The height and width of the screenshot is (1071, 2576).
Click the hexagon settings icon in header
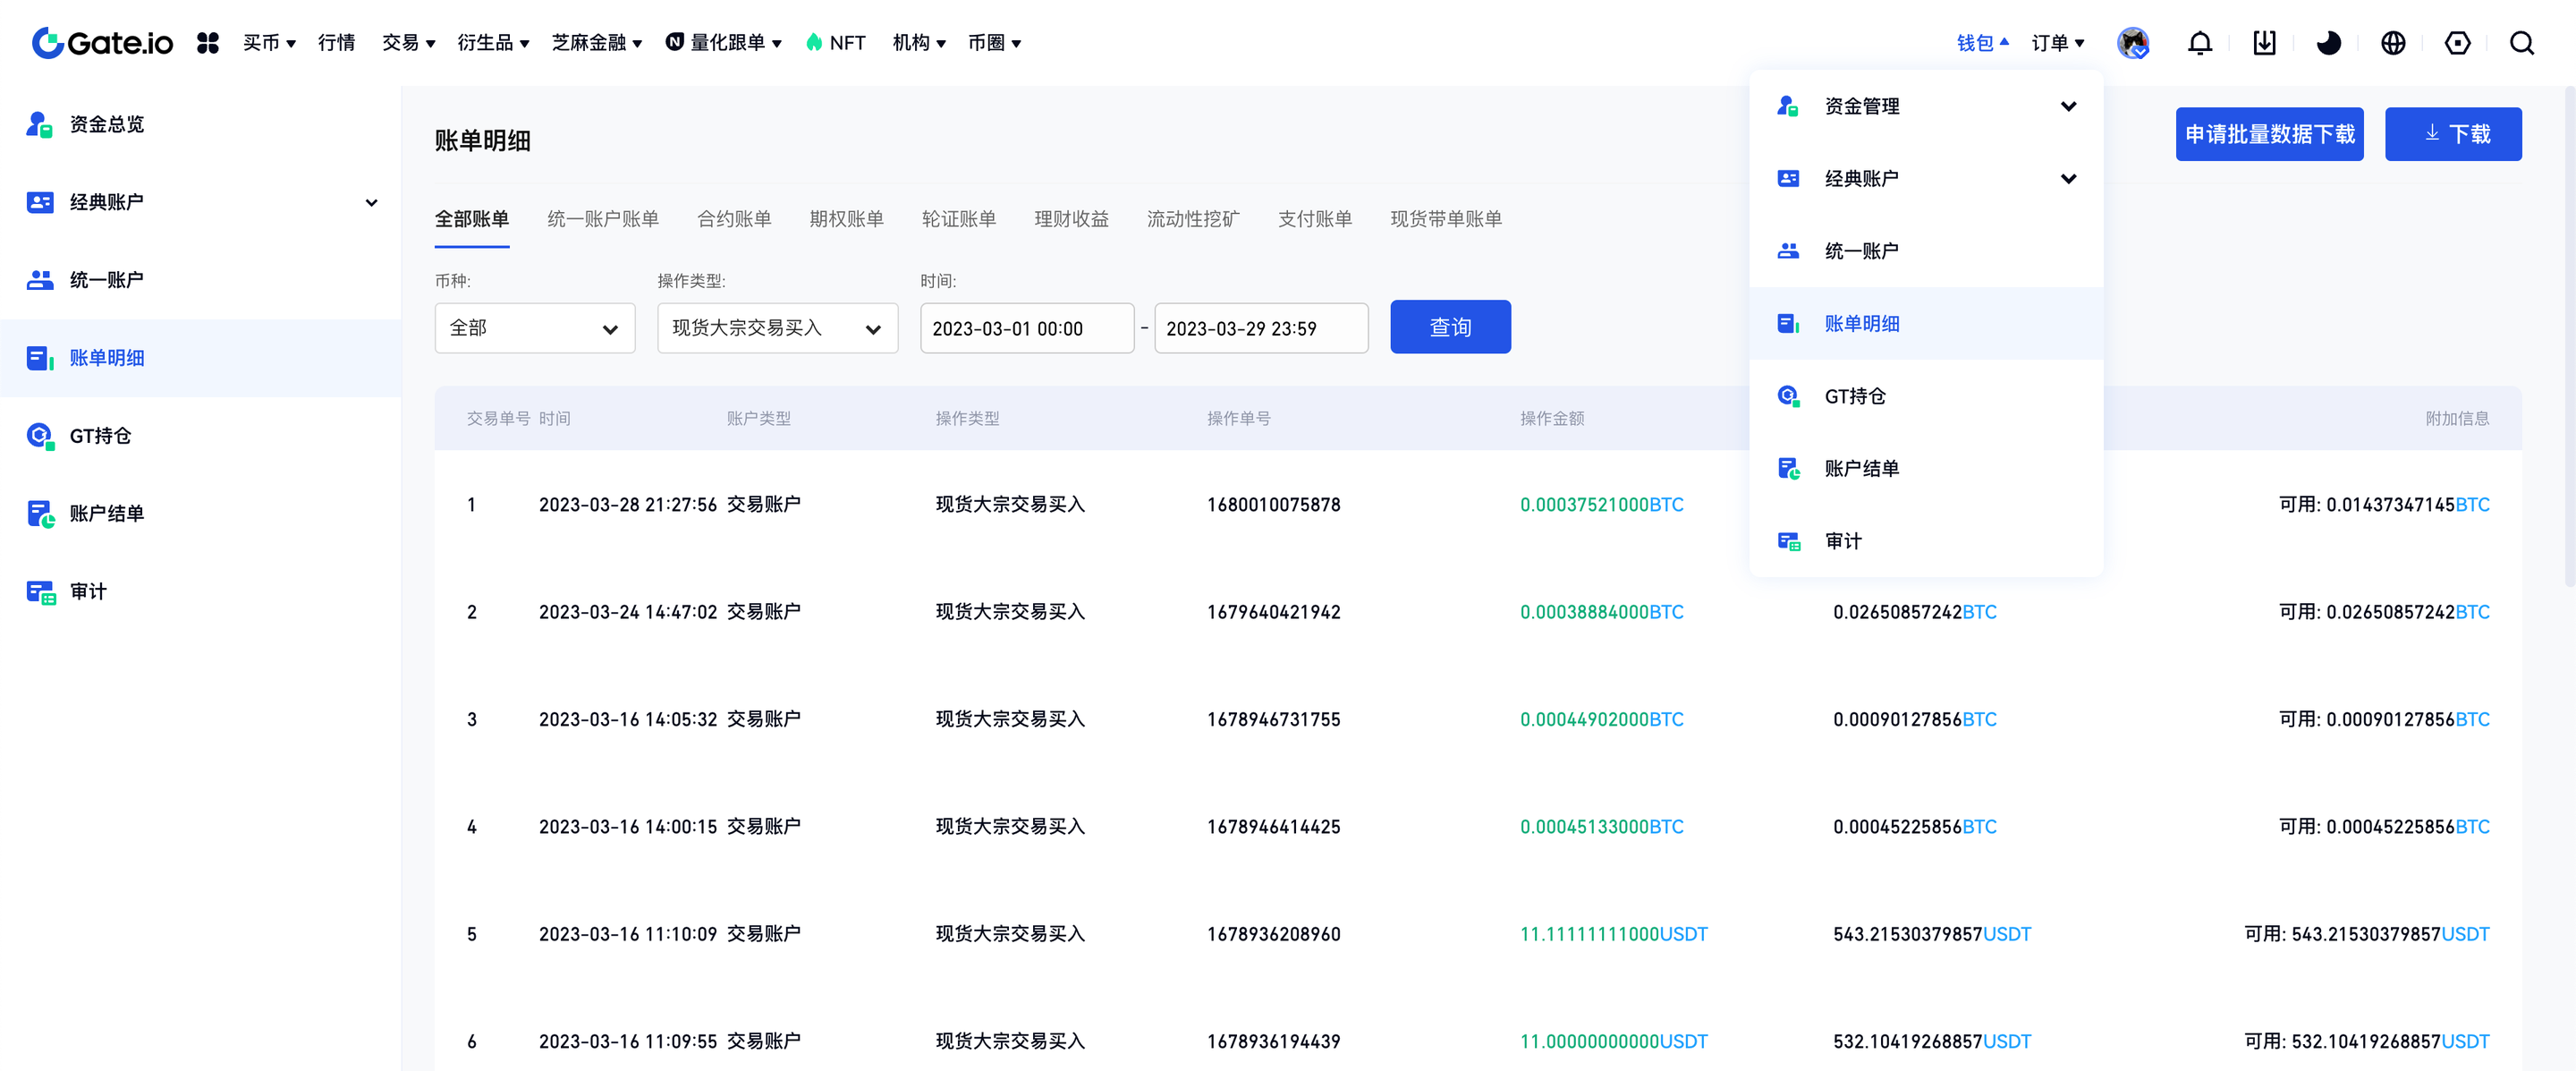[2457, 43]
